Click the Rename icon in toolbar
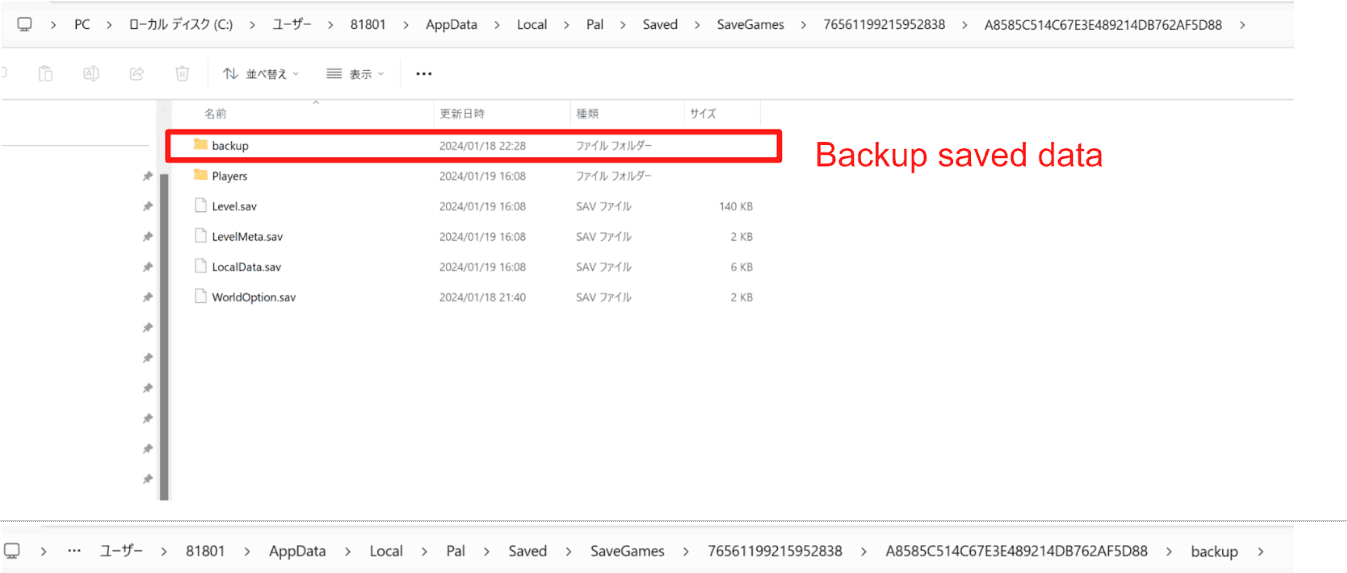The image size is (1347, 573). [91, 73]
